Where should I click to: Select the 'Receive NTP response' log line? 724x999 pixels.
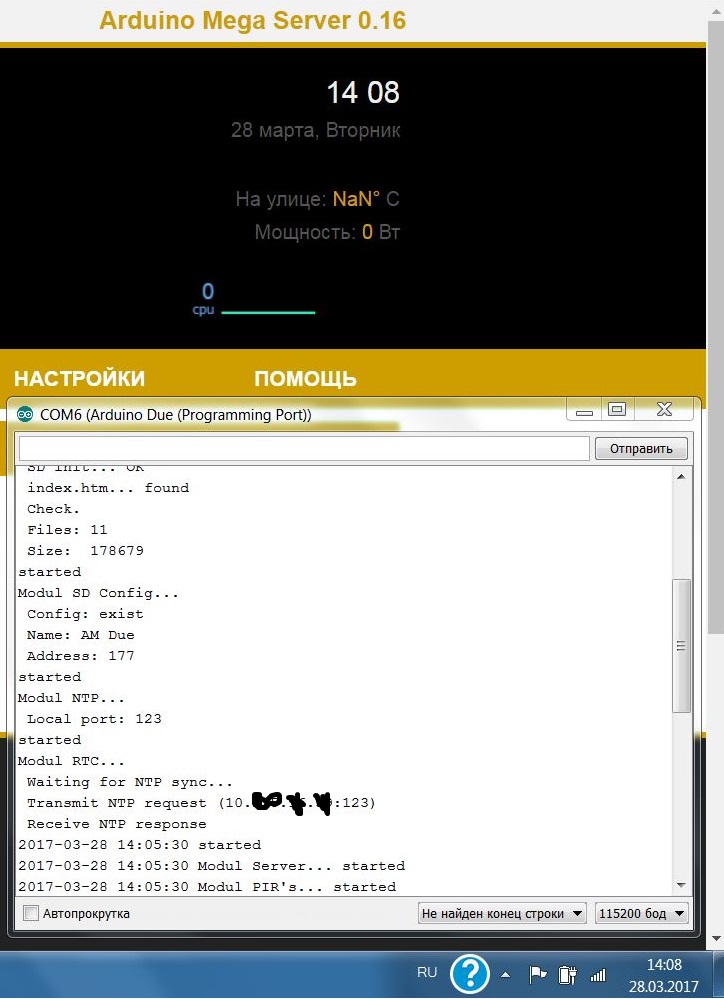click(117, 824)
